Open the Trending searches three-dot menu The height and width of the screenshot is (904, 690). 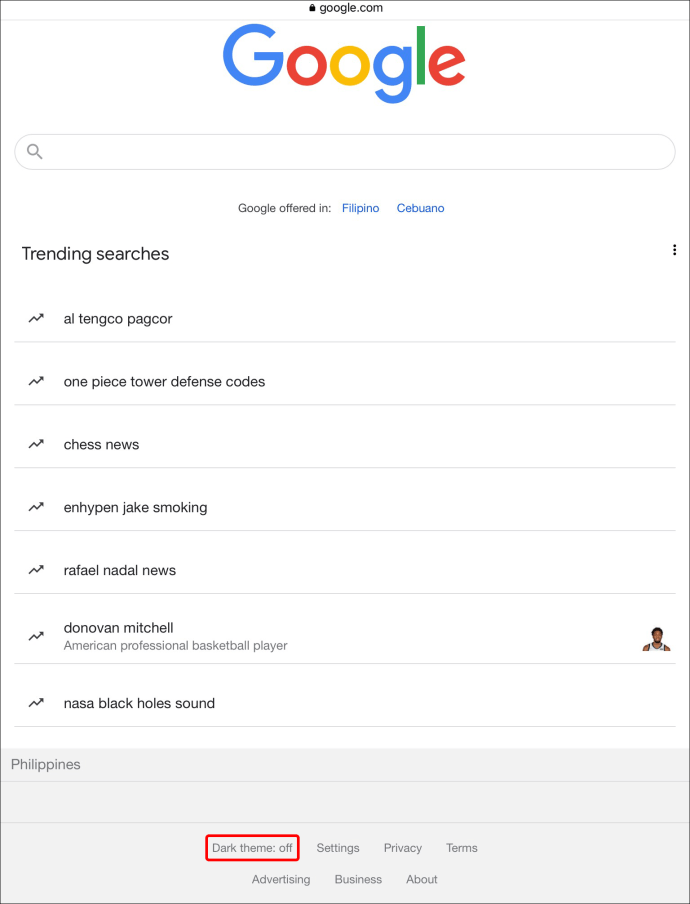click(675, 250)
